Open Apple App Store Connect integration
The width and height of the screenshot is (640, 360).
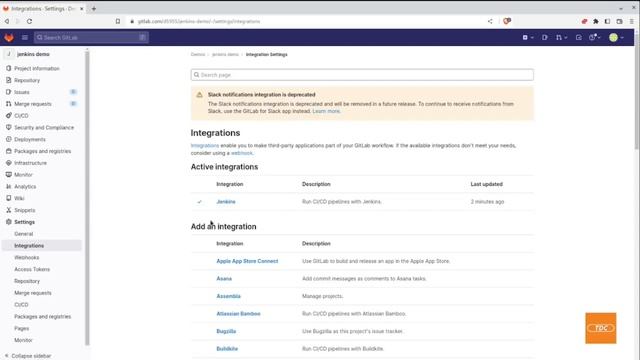(x=247, y=261)
